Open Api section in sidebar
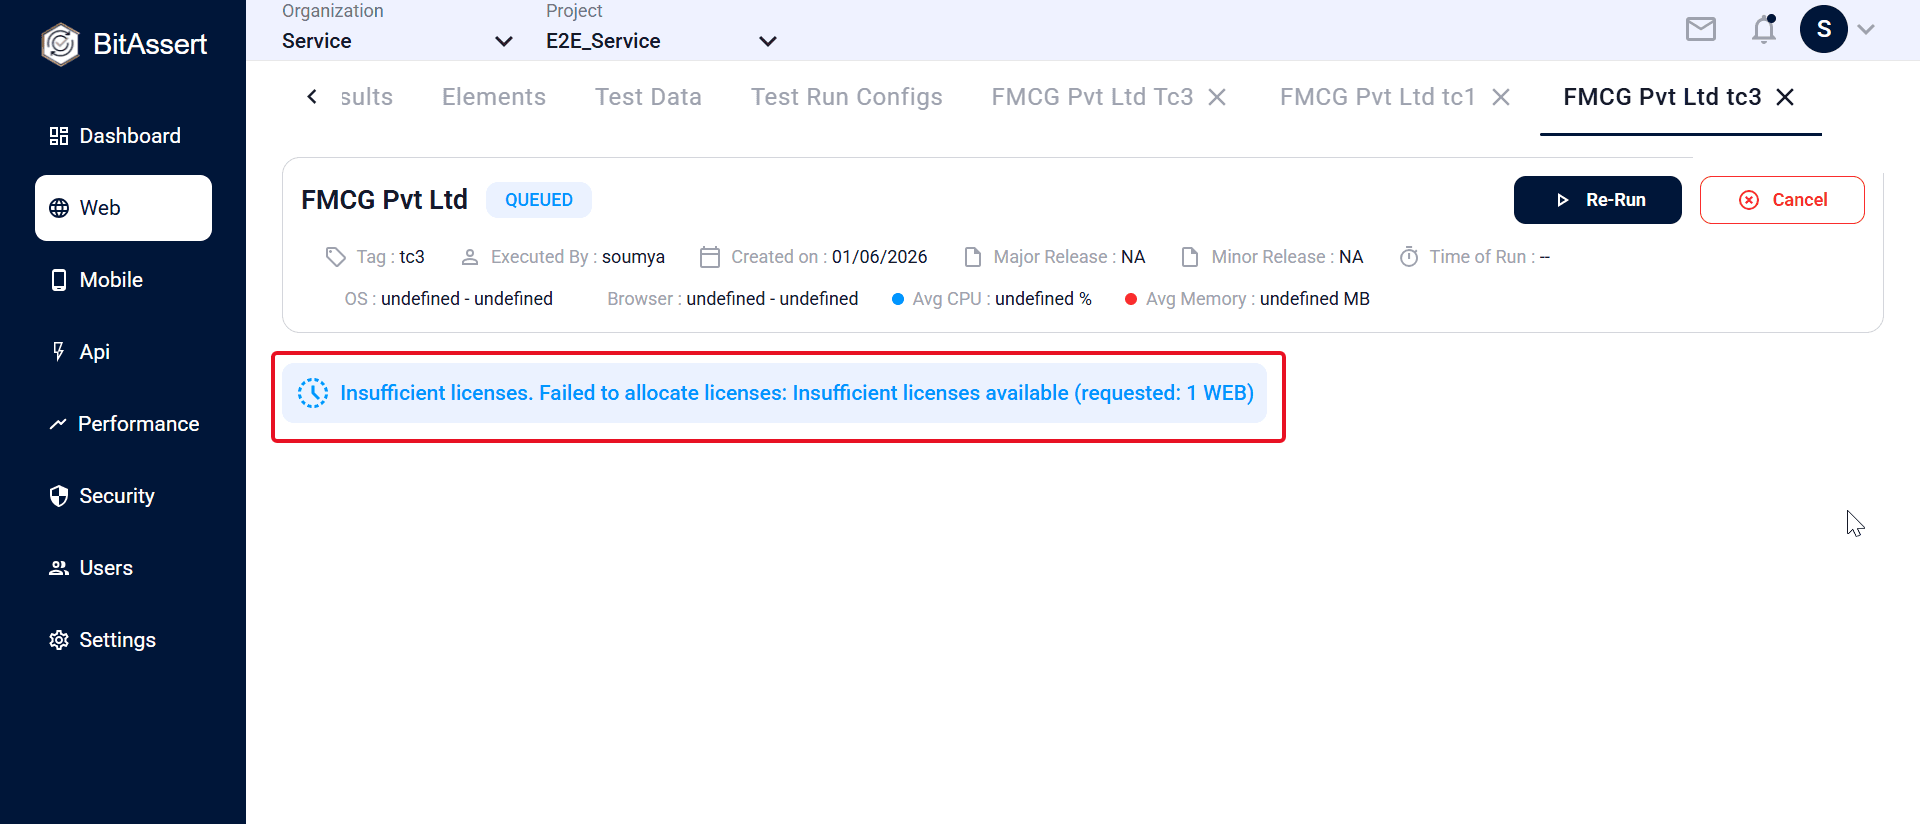This screenshot has height=824, width=1920. (123, 352)
